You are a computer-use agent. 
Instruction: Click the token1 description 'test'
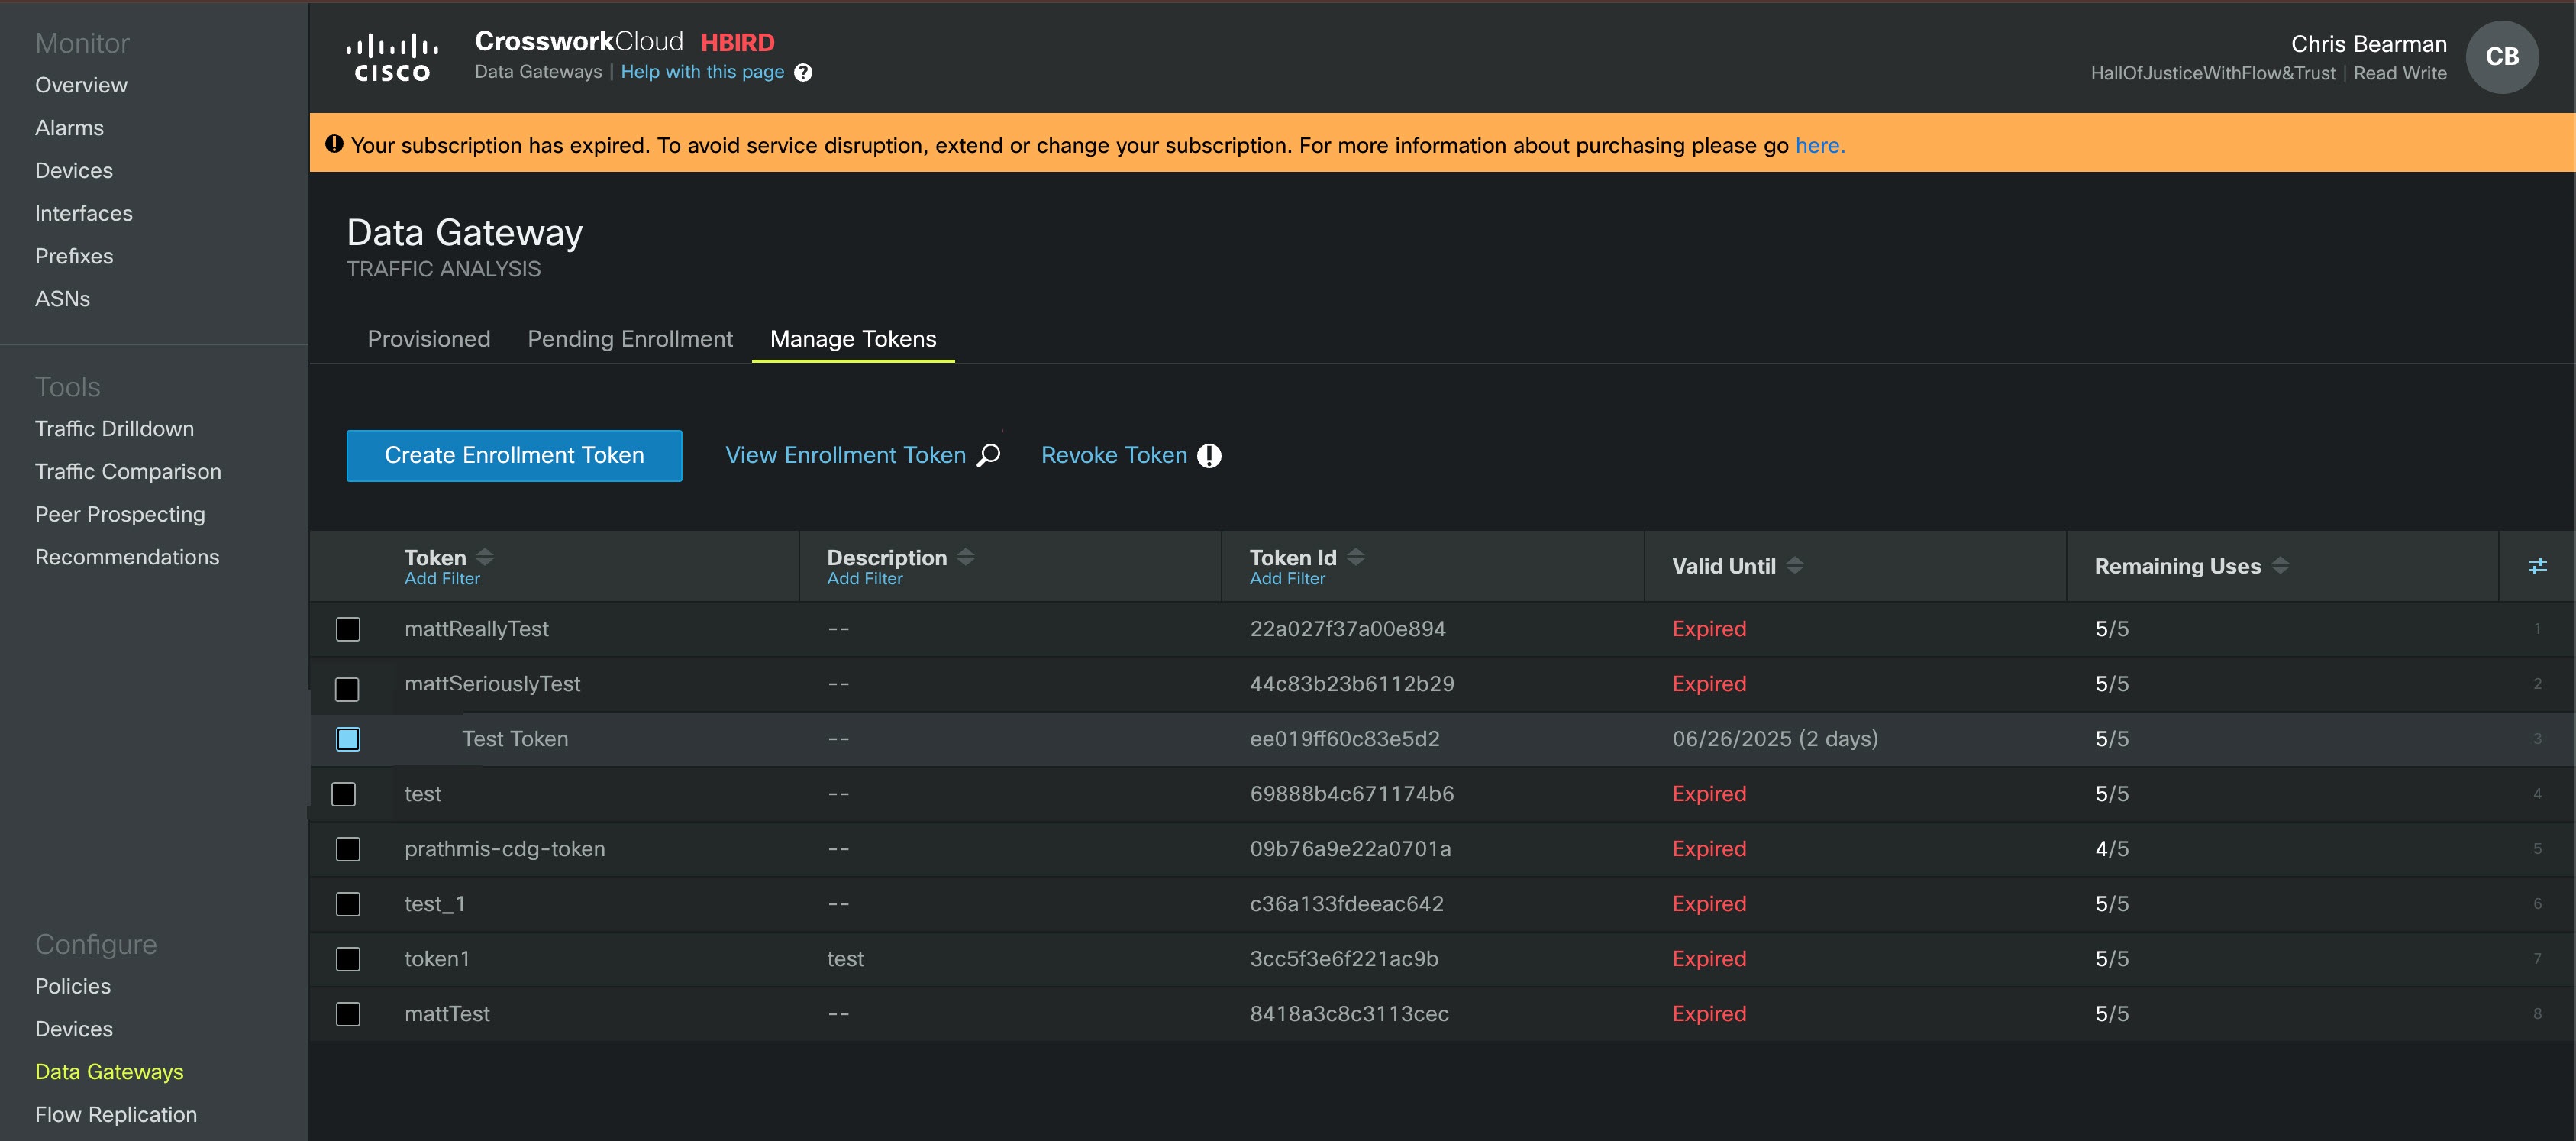[845, 959]
